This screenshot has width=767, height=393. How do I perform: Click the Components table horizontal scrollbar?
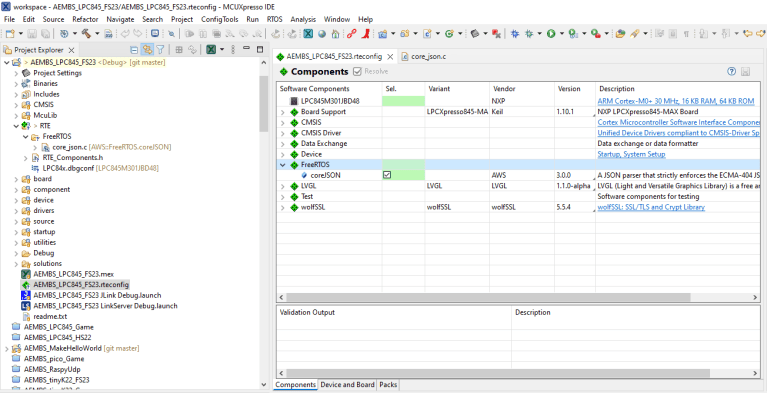[x=489, y=297]
